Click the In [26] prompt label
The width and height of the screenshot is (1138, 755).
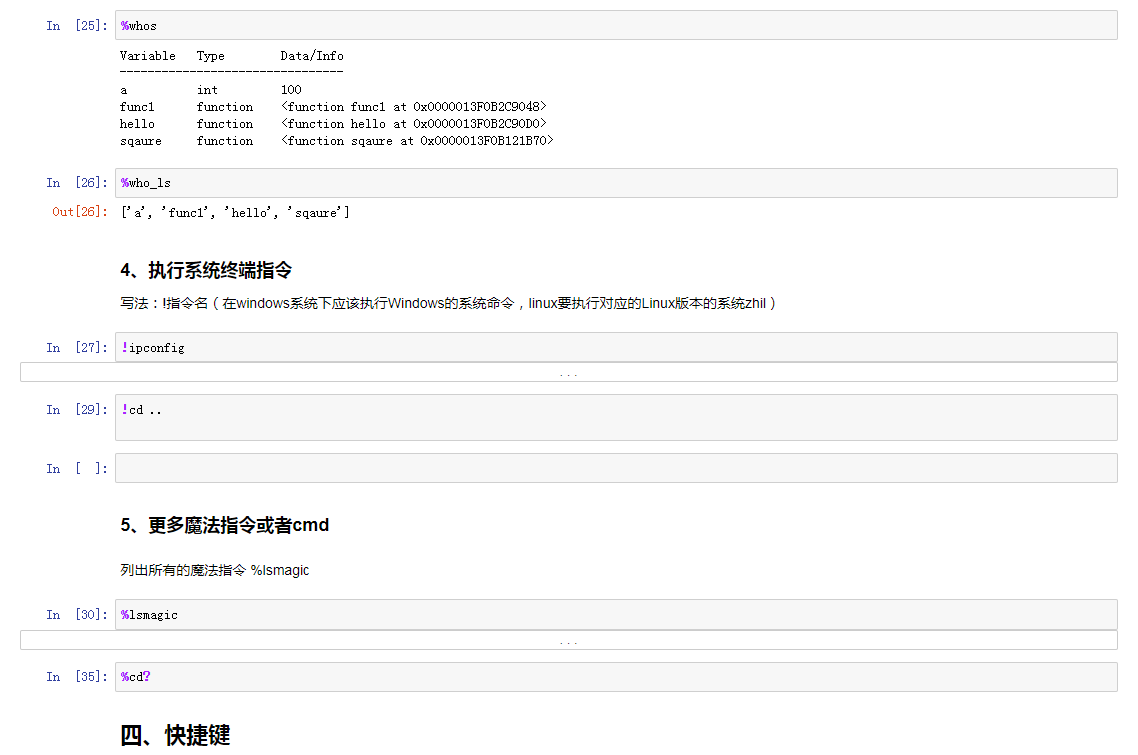77,183
